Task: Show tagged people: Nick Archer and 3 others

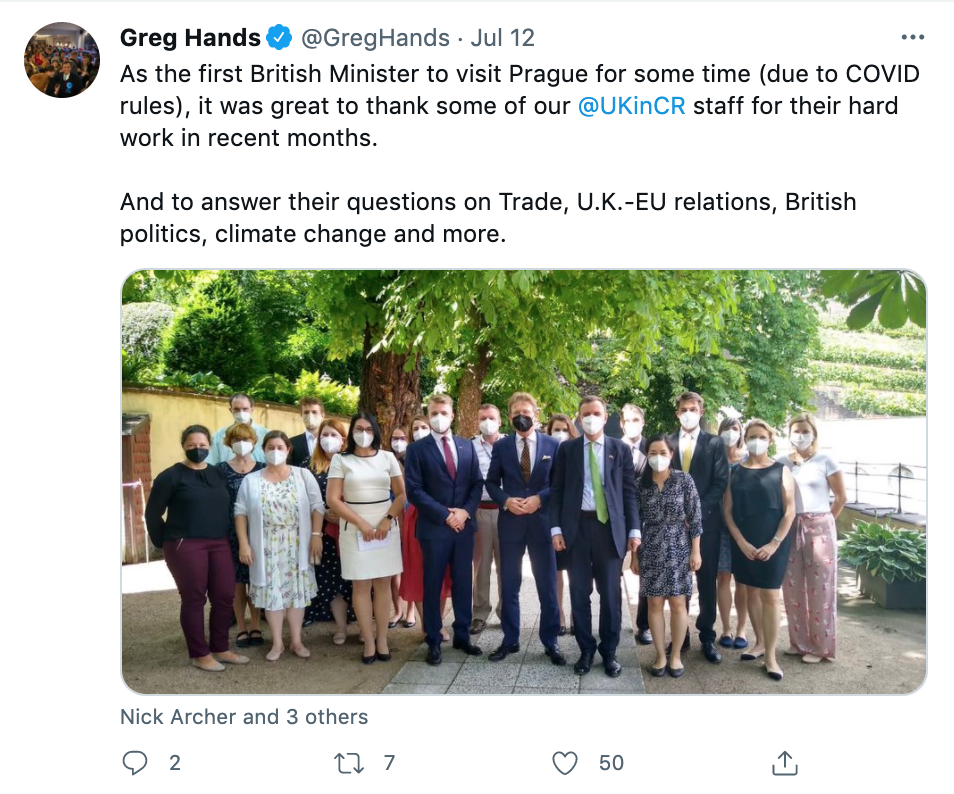Action: [244, 717]
